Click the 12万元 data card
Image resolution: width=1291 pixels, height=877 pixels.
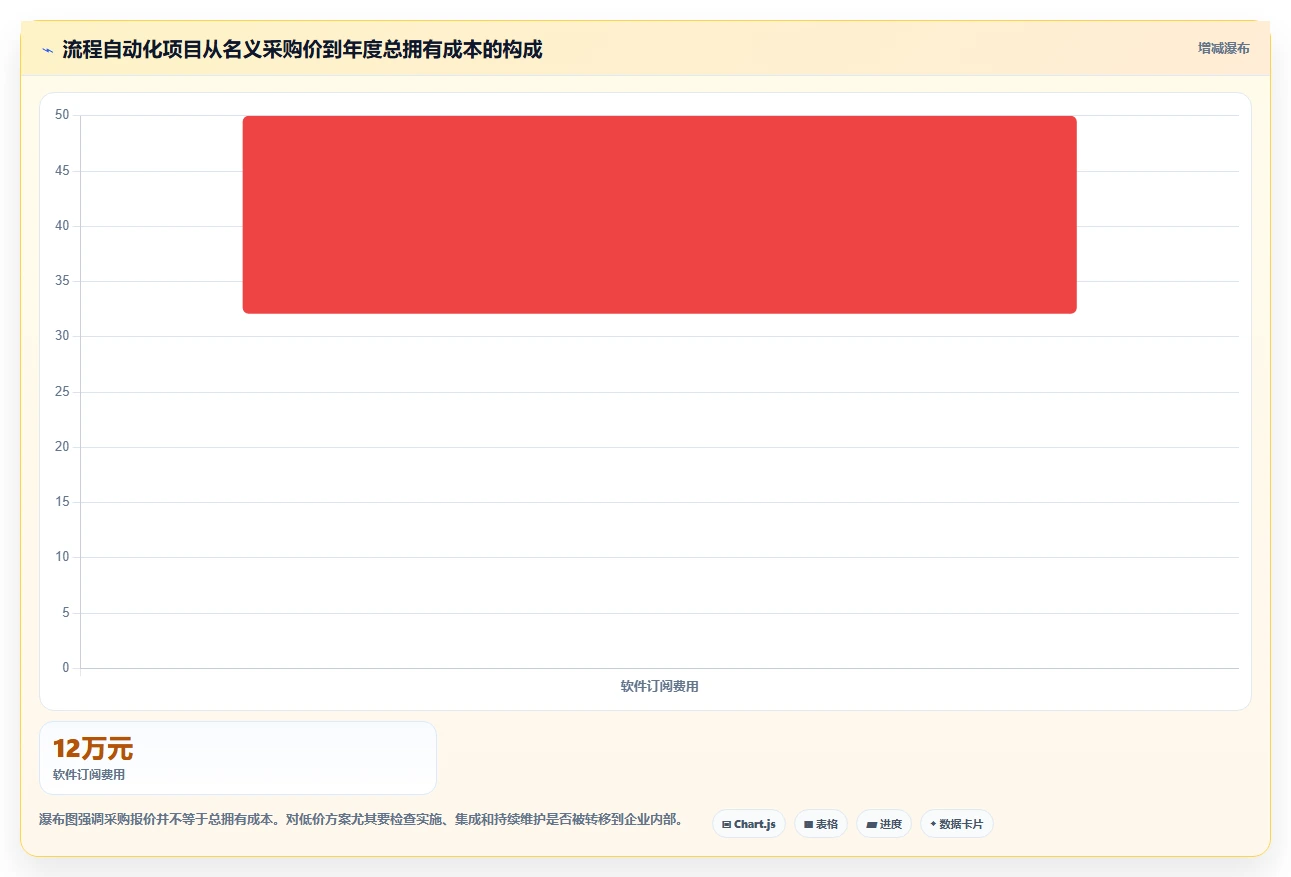click(238, 758)
